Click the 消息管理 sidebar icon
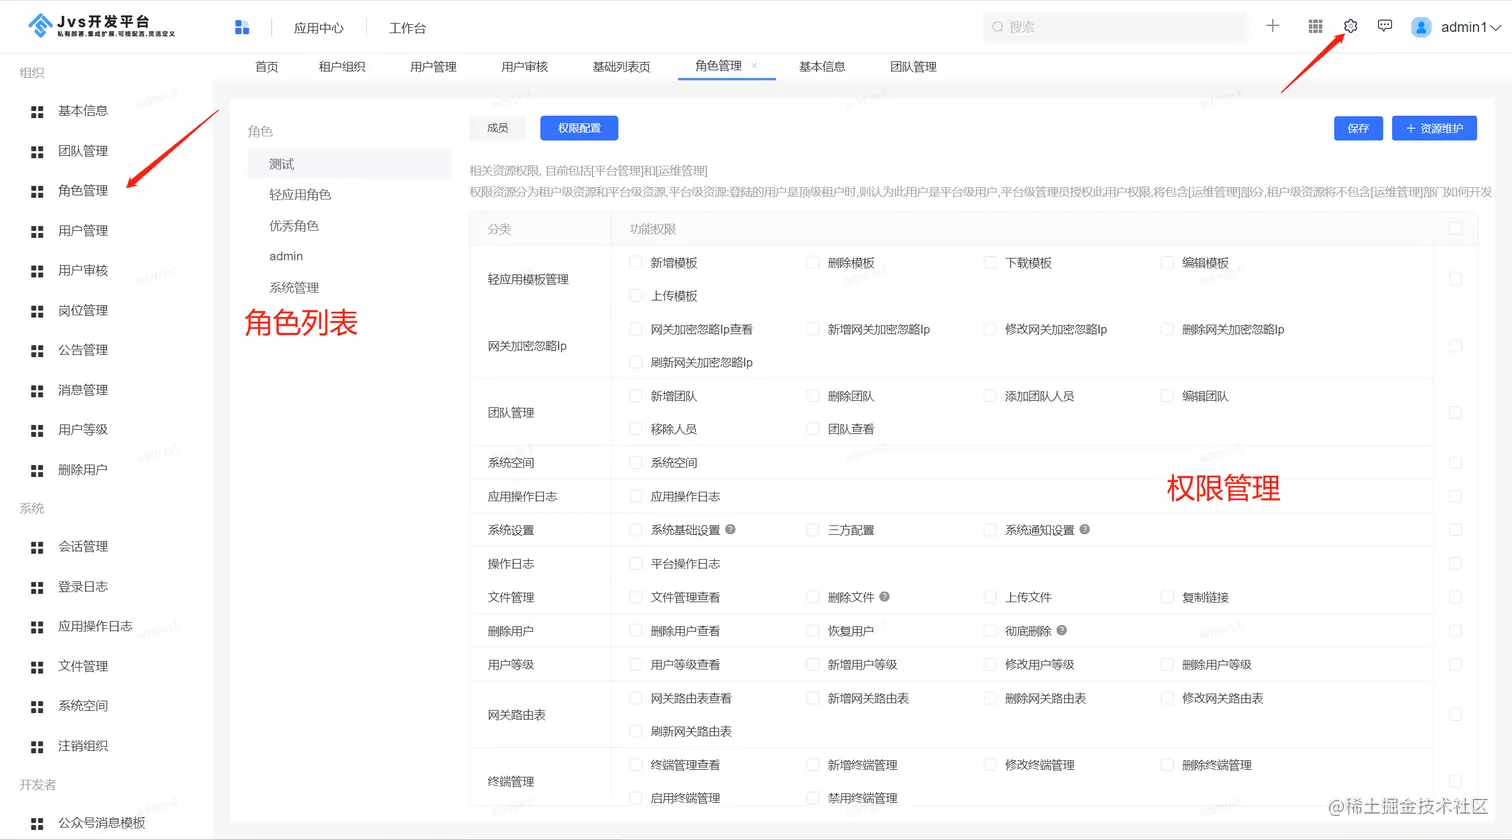This screenshot has height=840, width=1512. 37,391
